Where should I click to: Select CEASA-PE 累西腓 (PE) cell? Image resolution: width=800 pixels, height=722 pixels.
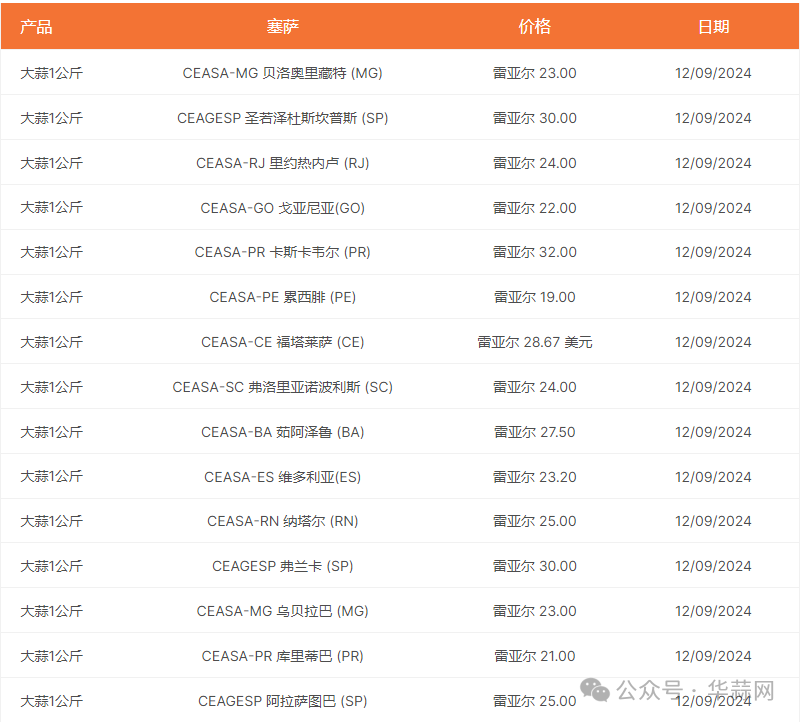283,297
